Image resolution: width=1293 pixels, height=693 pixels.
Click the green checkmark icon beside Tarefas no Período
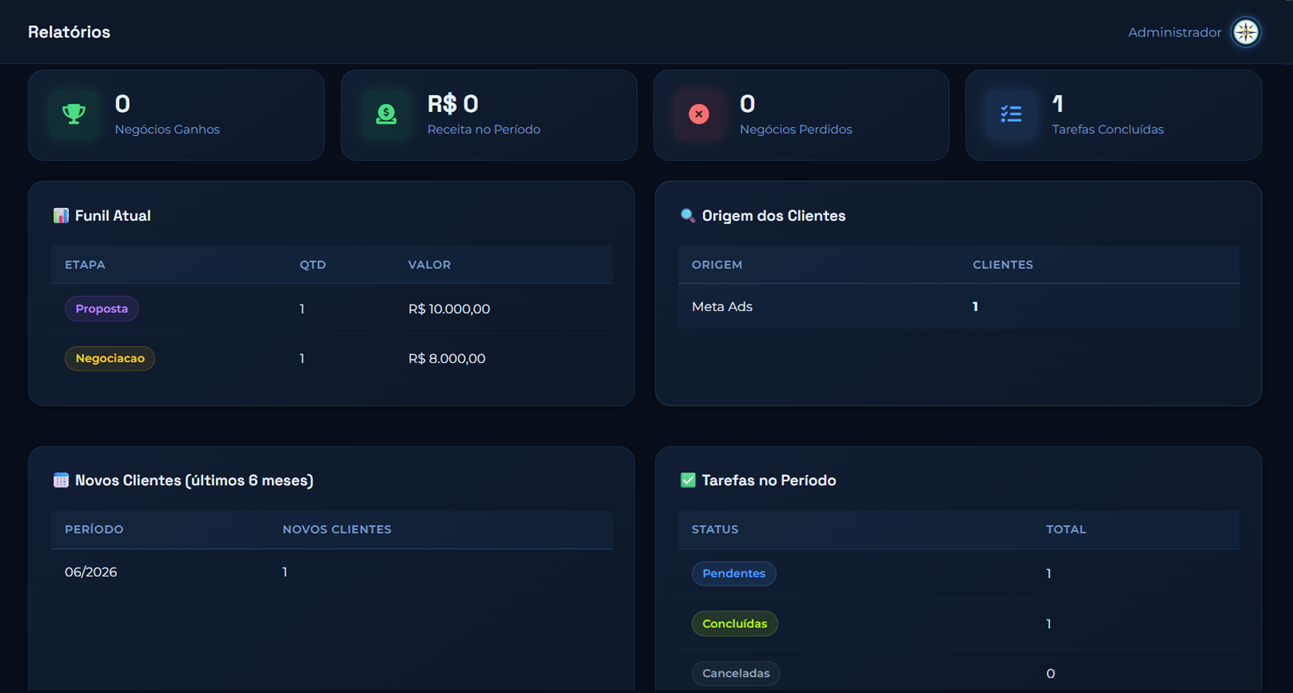click(688, 481)
